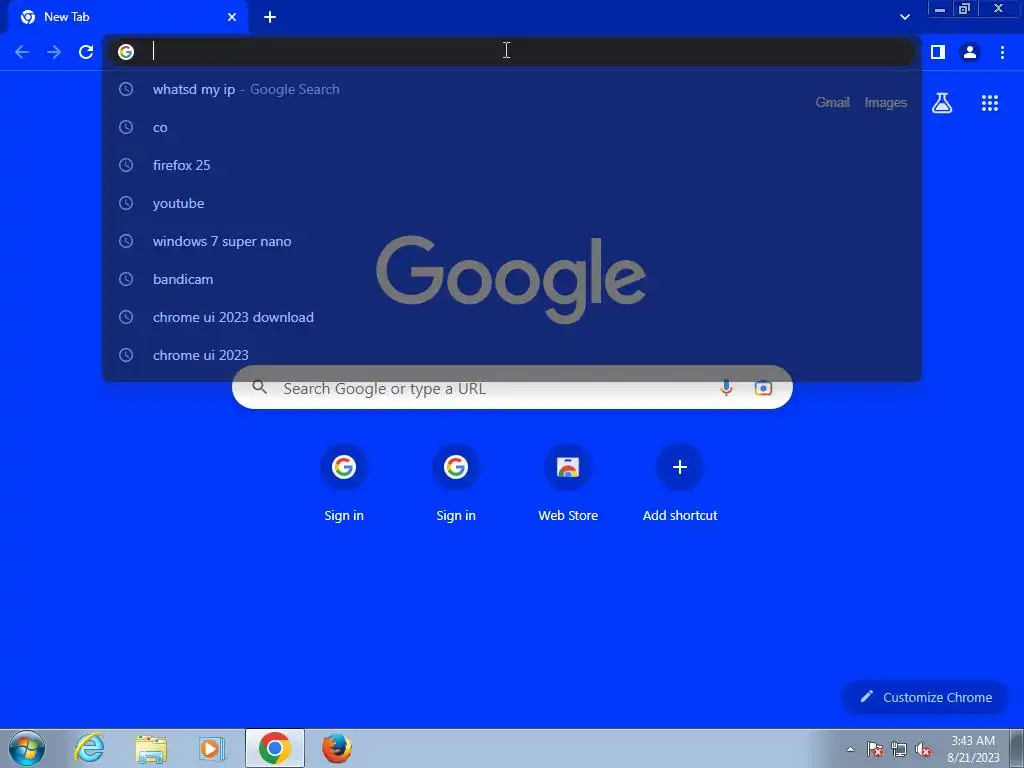Click Show desktop strip
The image size is (1024, 768).
coord(1017,749)
